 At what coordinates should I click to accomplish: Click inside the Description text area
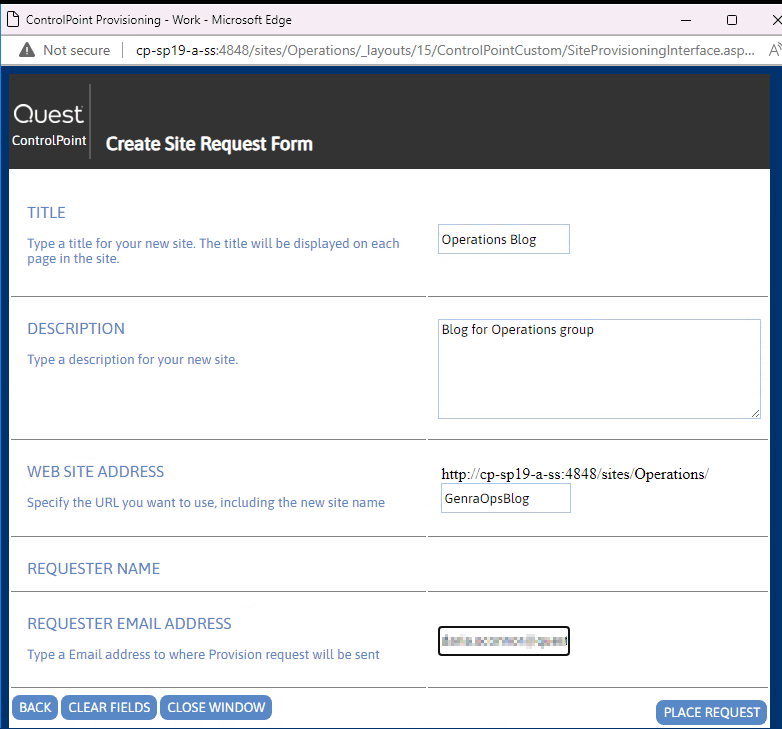coord(598,368)
